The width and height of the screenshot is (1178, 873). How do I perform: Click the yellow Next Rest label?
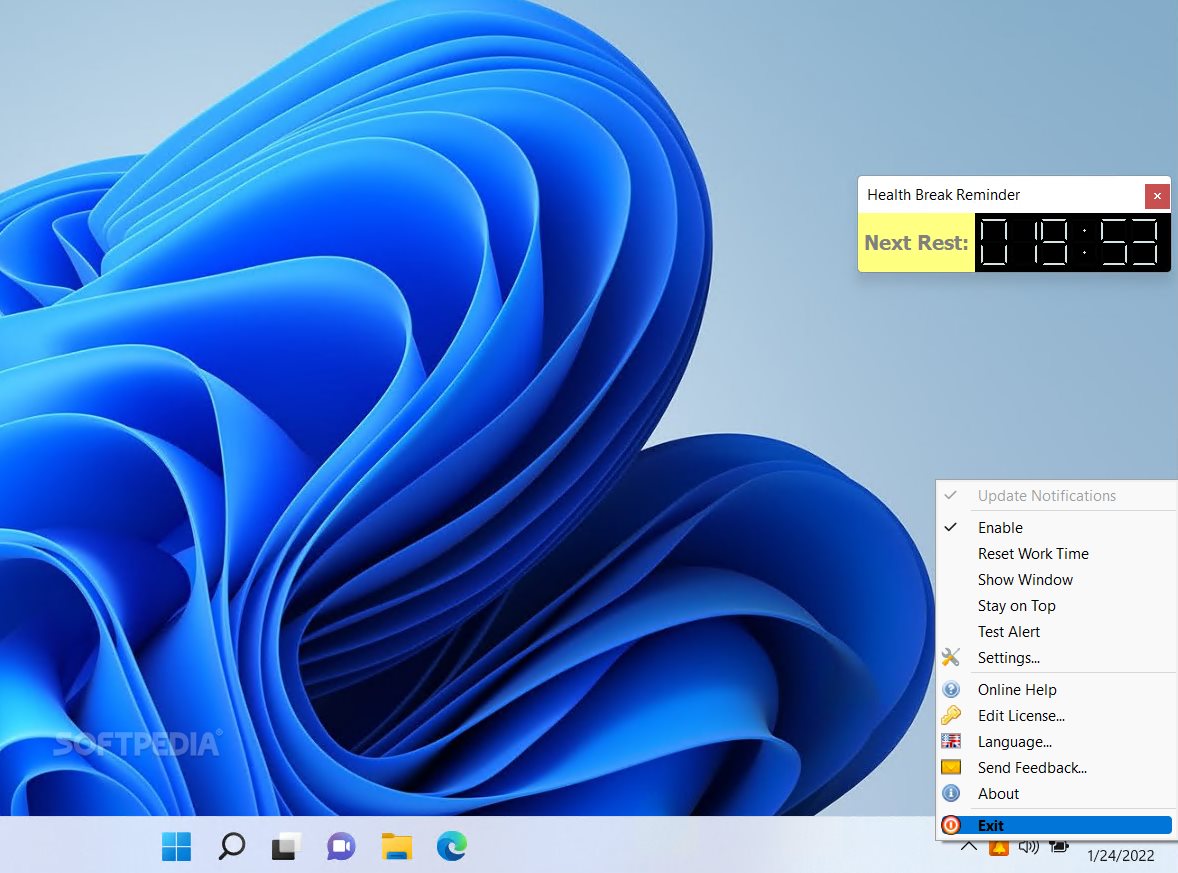(x=917, y=243)
